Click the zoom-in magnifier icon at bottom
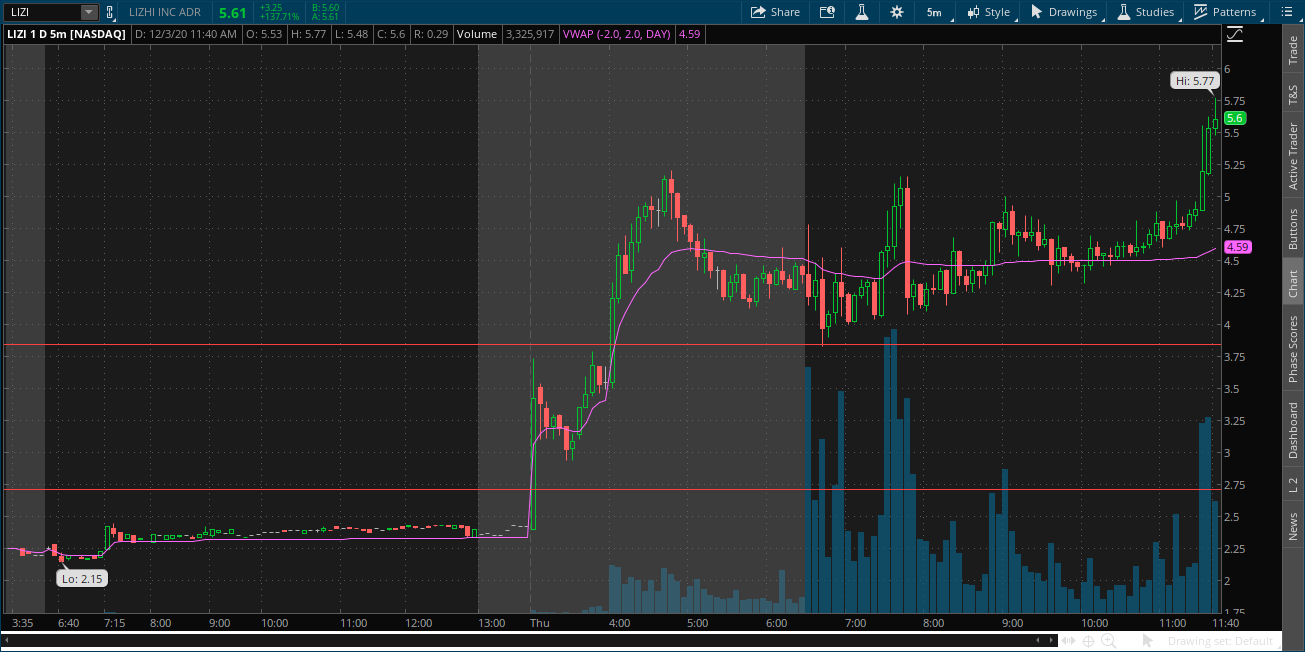This screenshot has width=1305, height=652. pyautogui.click(x=1108, y=640)
